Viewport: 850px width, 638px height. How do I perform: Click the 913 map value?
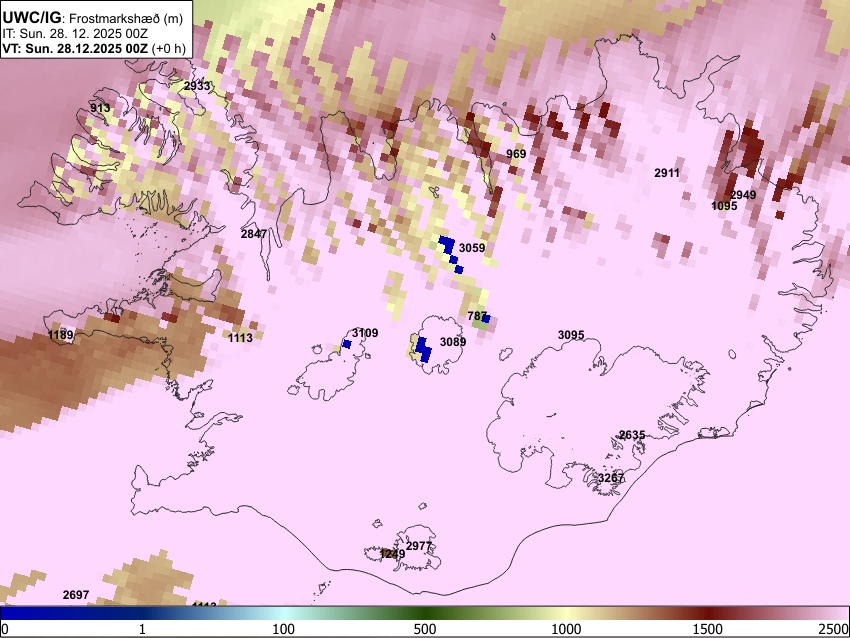point(100,107)
